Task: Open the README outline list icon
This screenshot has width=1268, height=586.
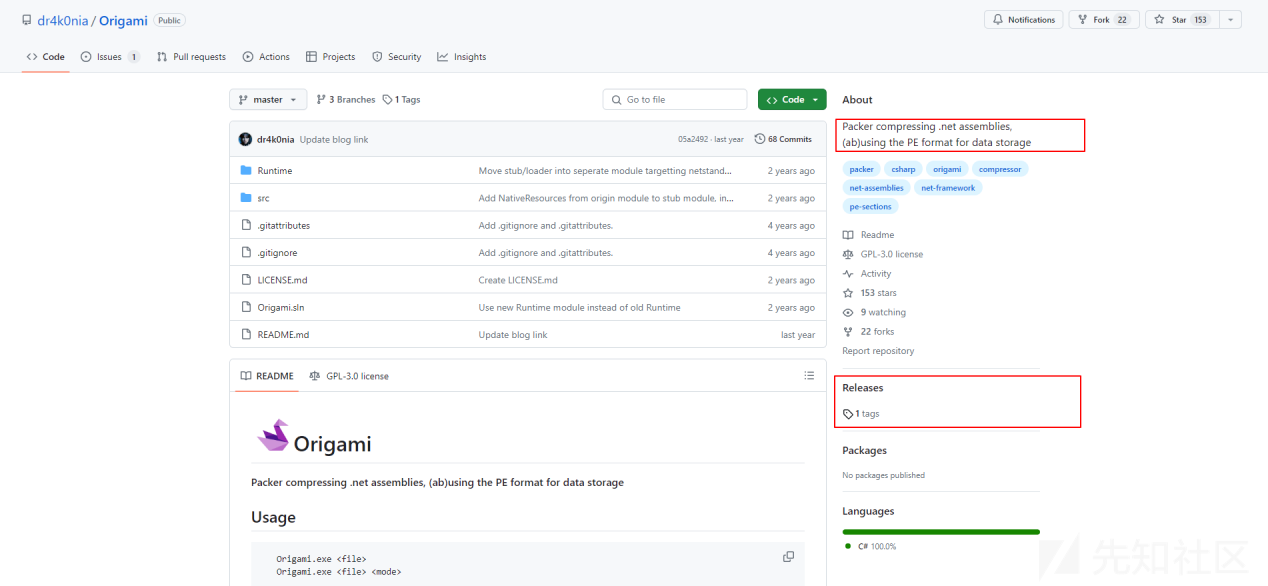Action: (809, 376)
